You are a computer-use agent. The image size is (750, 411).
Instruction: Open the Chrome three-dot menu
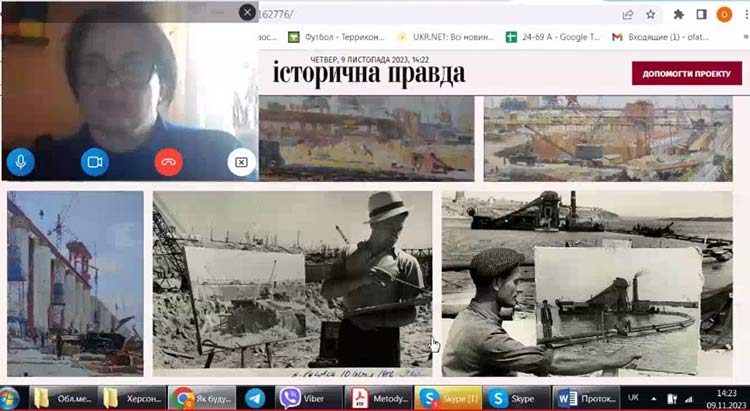pyautogui.click(x=744, y=14)
